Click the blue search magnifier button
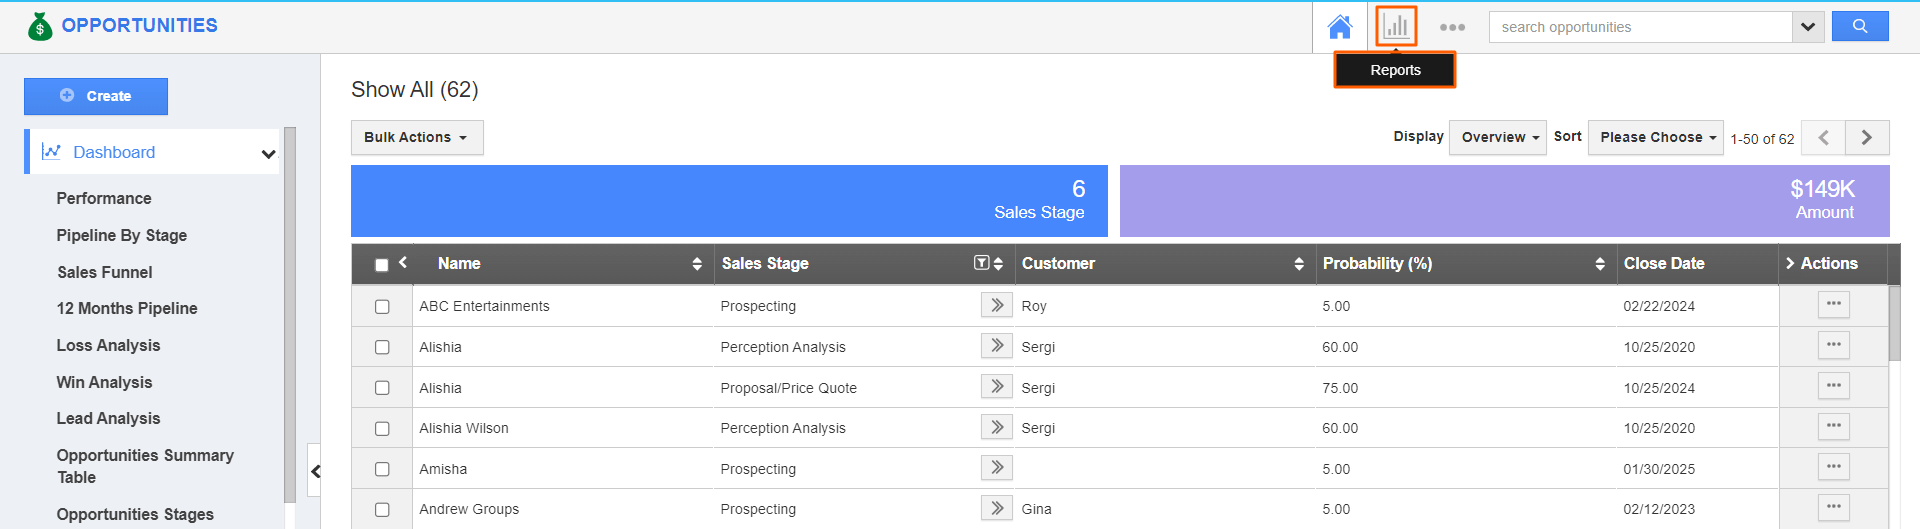 click(x=1860, y=27)
